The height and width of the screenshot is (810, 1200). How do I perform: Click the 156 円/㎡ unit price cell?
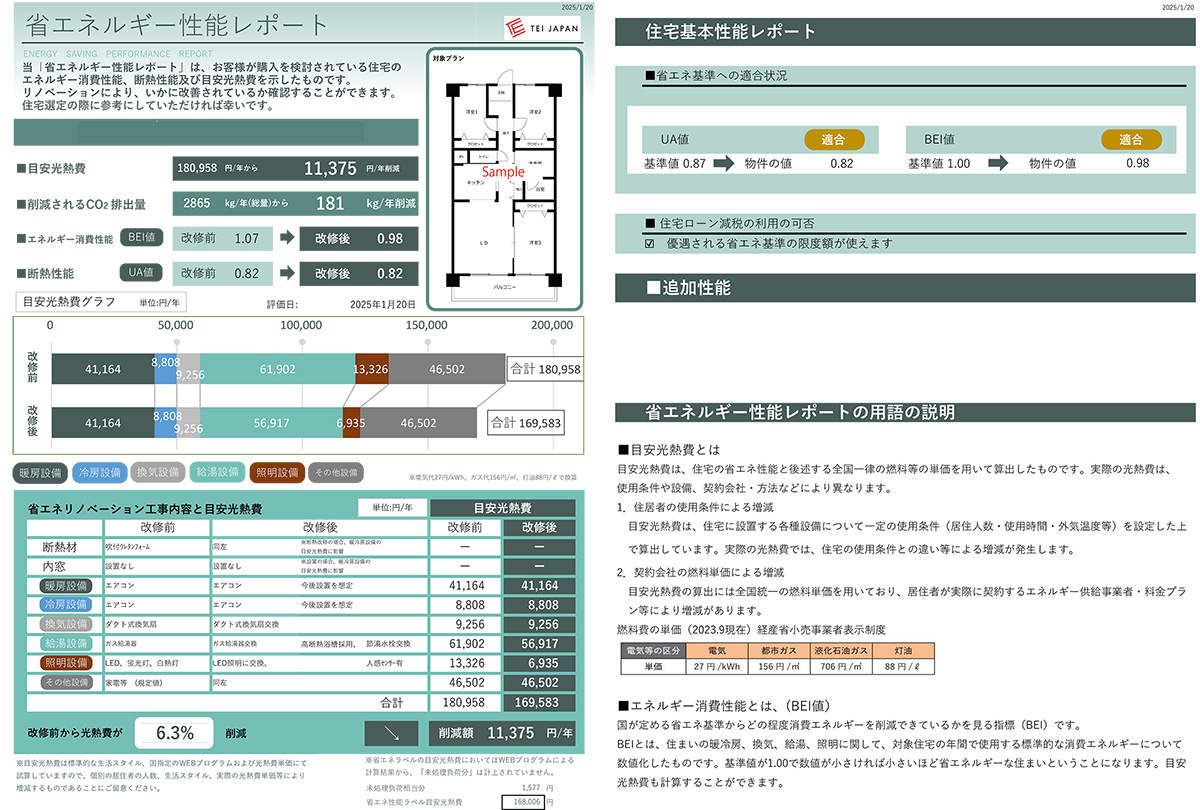[777, 665]
